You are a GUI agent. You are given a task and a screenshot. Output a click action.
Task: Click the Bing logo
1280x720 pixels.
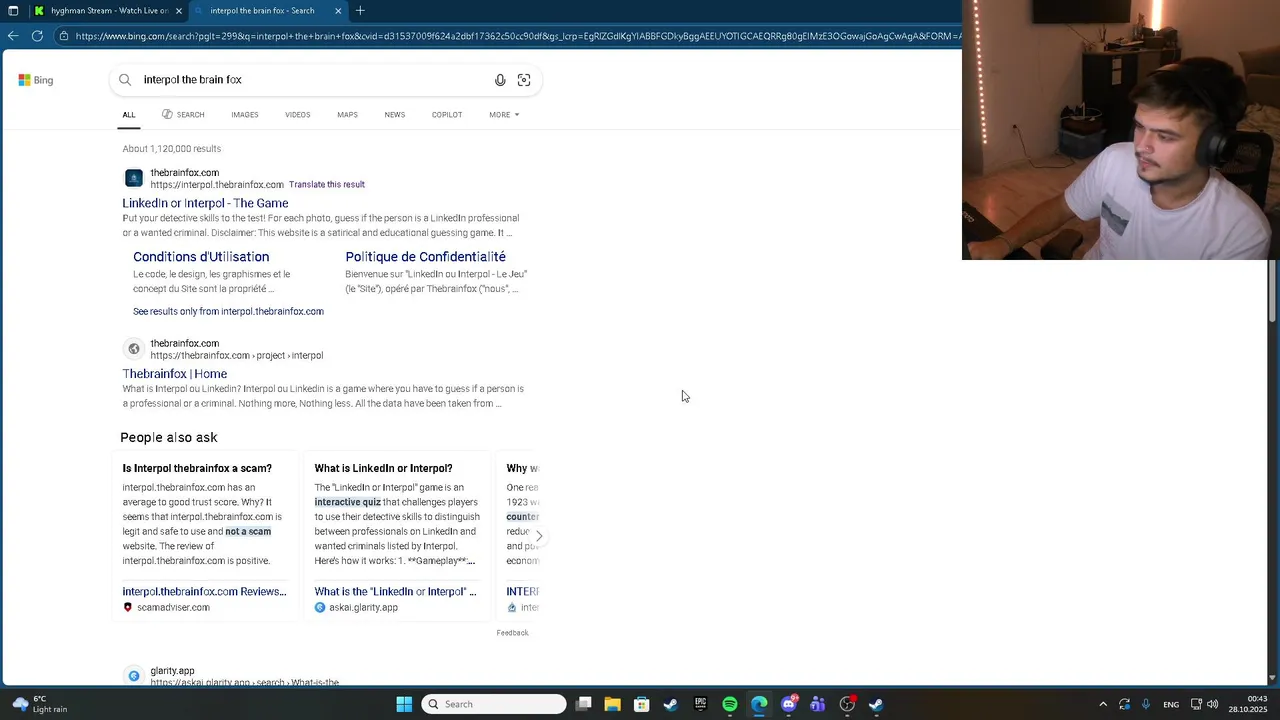pos(35,80)
